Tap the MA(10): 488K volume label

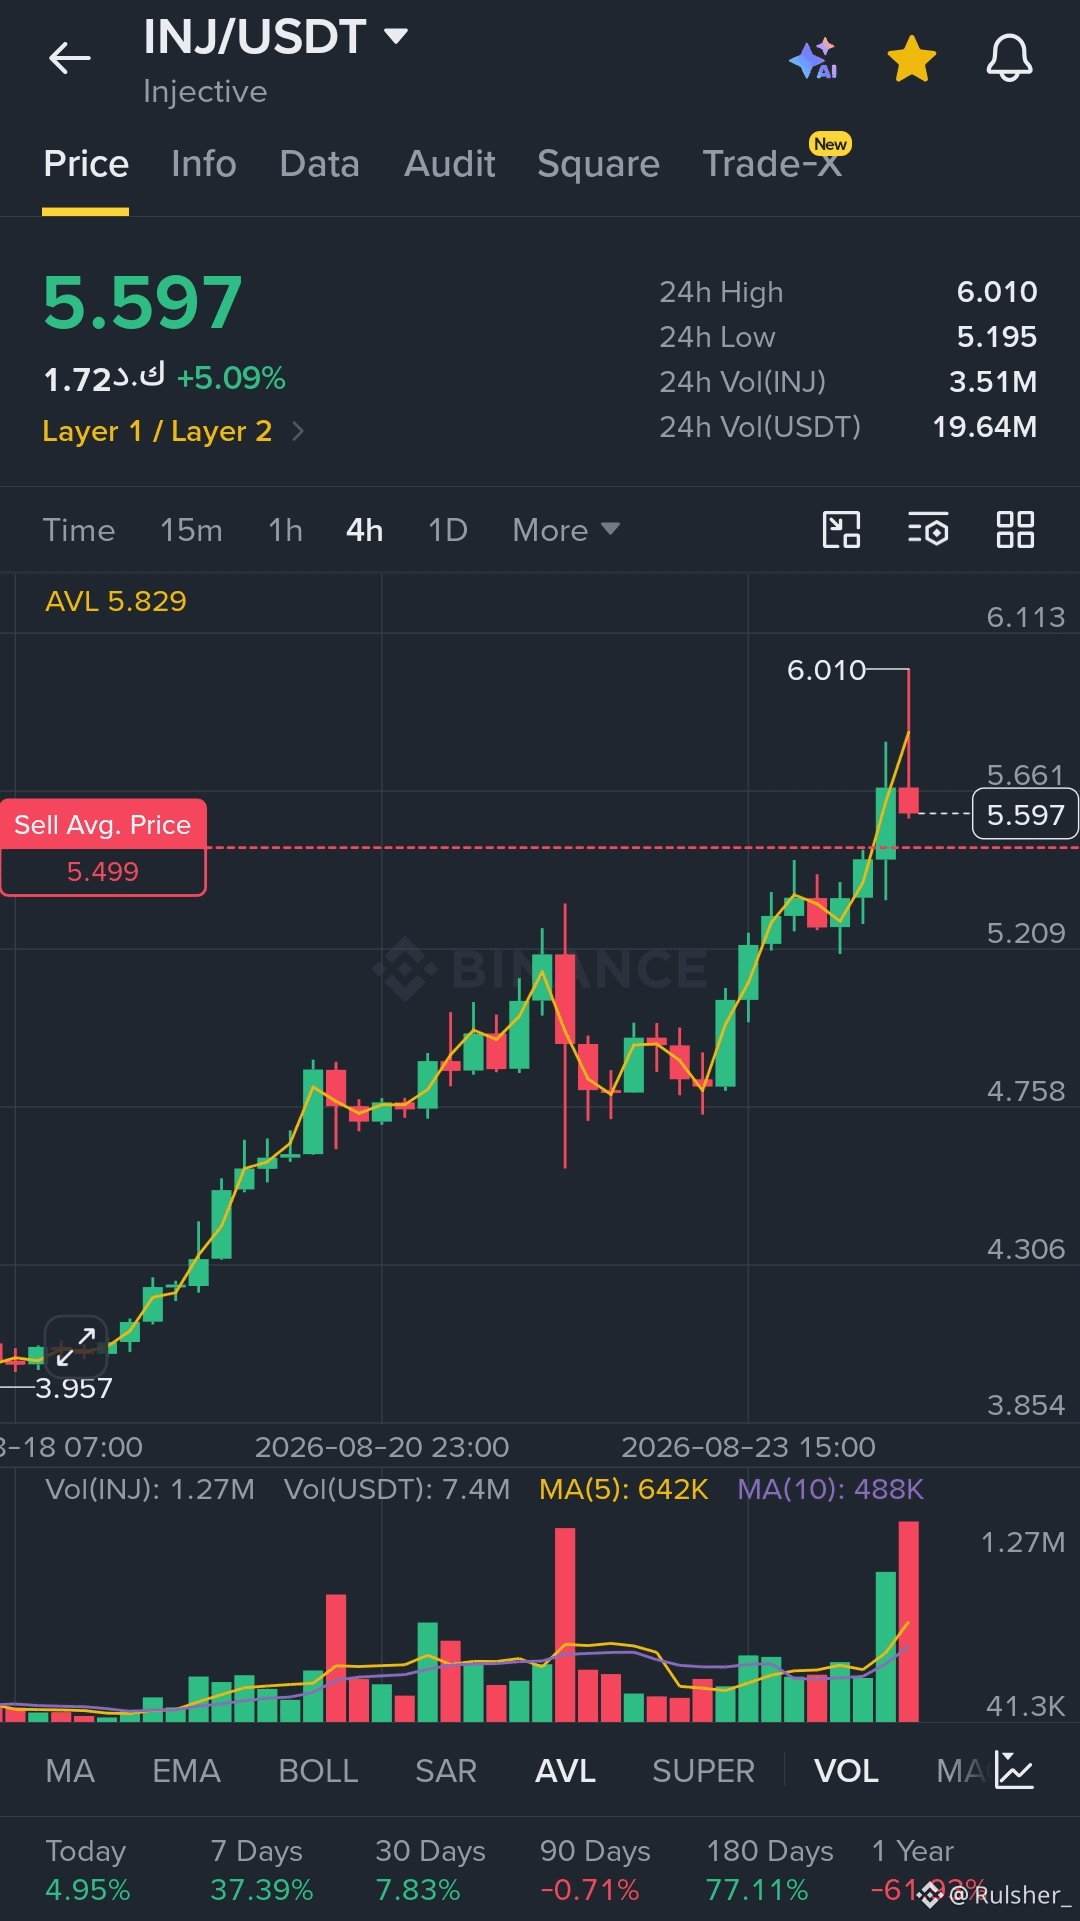[x=830, y=1489]
